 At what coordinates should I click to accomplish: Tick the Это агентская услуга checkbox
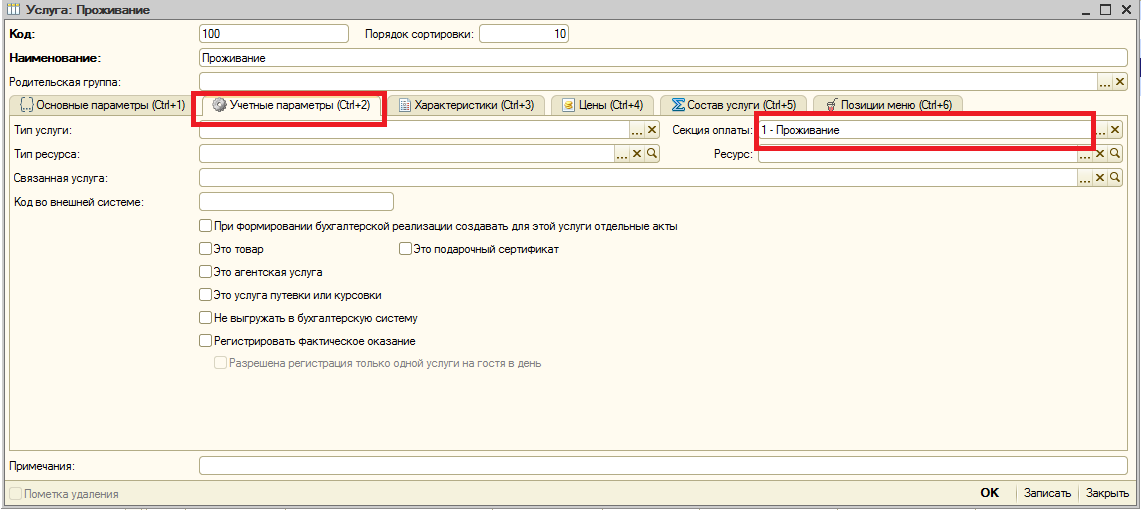[x=205, y=272]
